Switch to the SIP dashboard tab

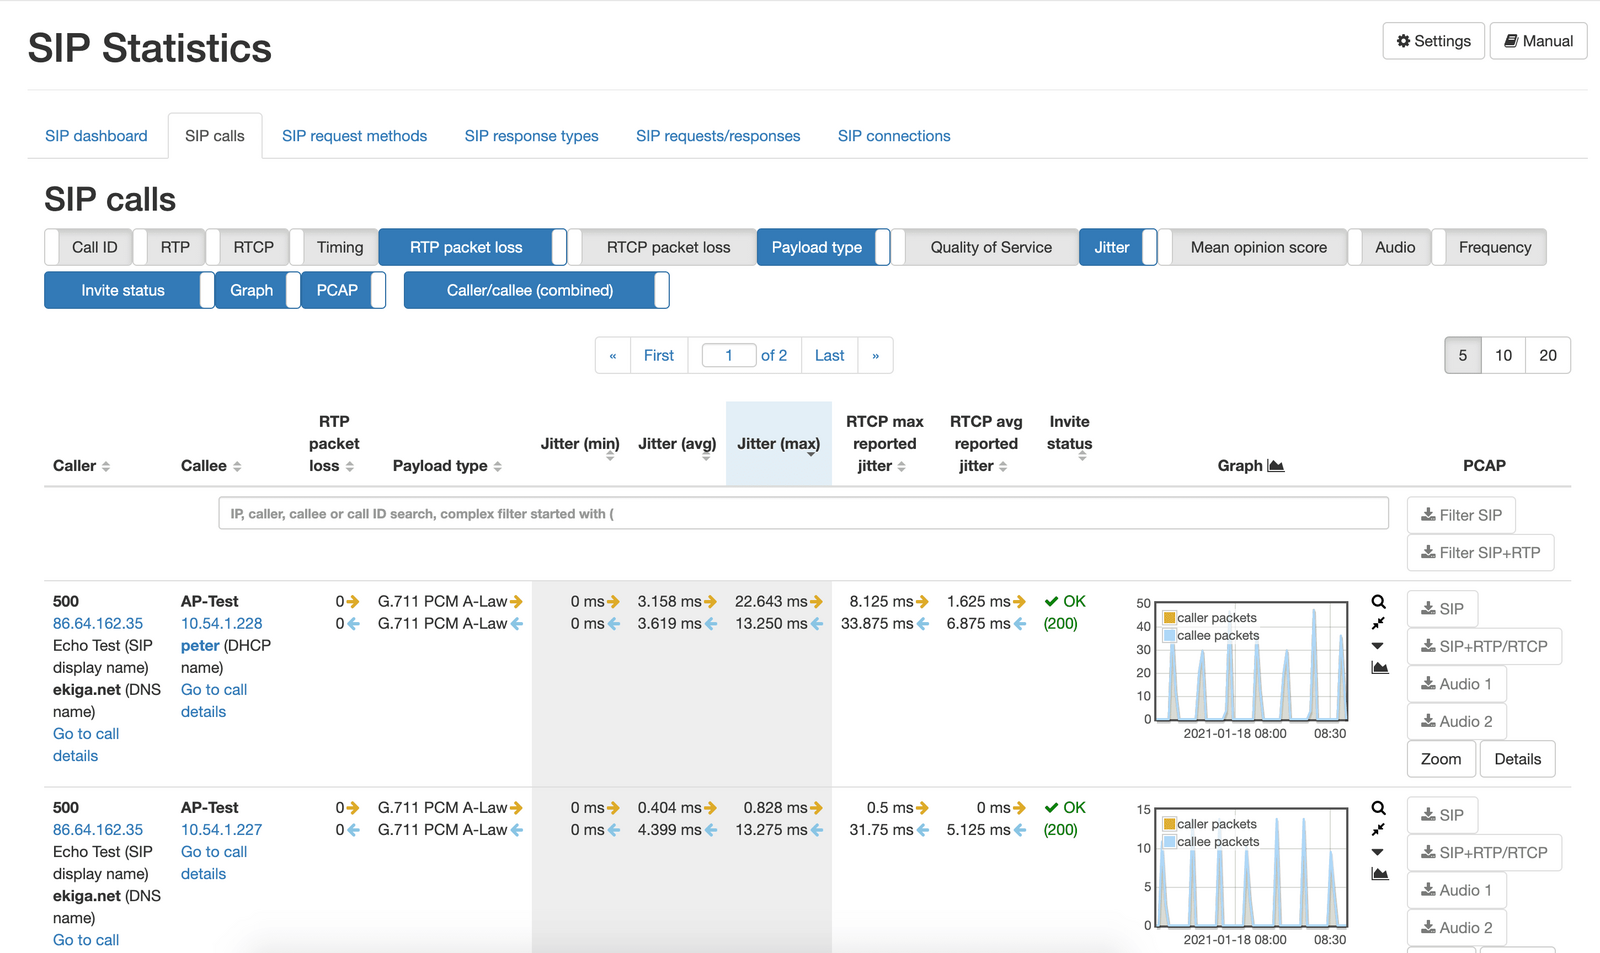(96, 136)
